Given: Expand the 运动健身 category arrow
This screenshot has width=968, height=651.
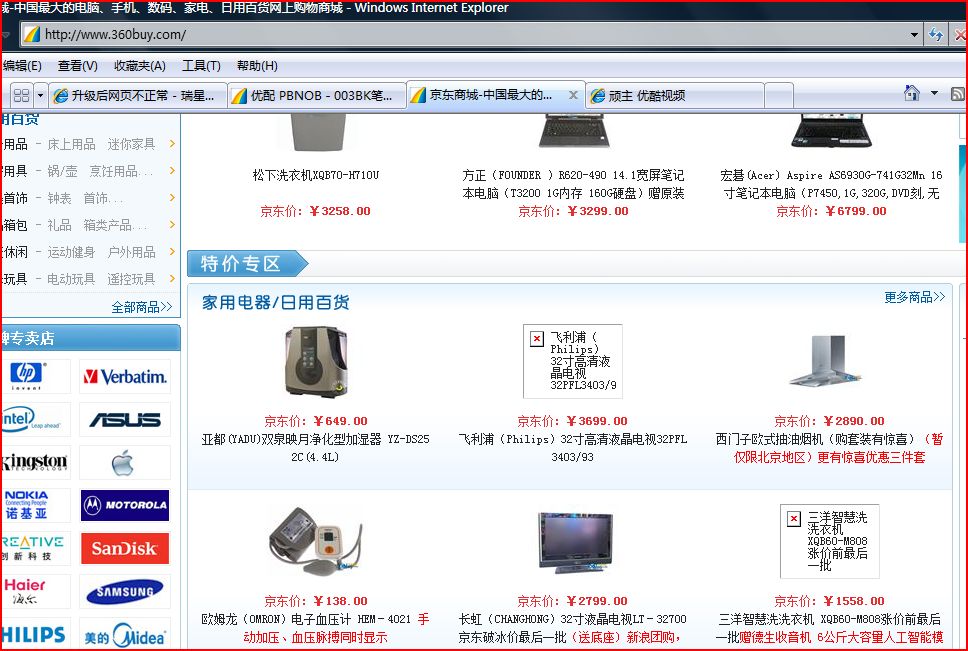Looking at the screenshot, I should point(172,252).
